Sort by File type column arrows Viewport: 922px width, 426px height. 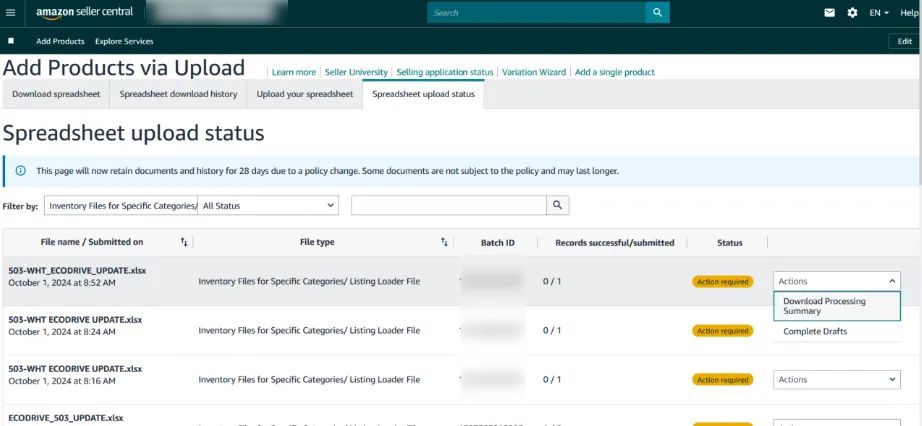[x=444, y=242]
